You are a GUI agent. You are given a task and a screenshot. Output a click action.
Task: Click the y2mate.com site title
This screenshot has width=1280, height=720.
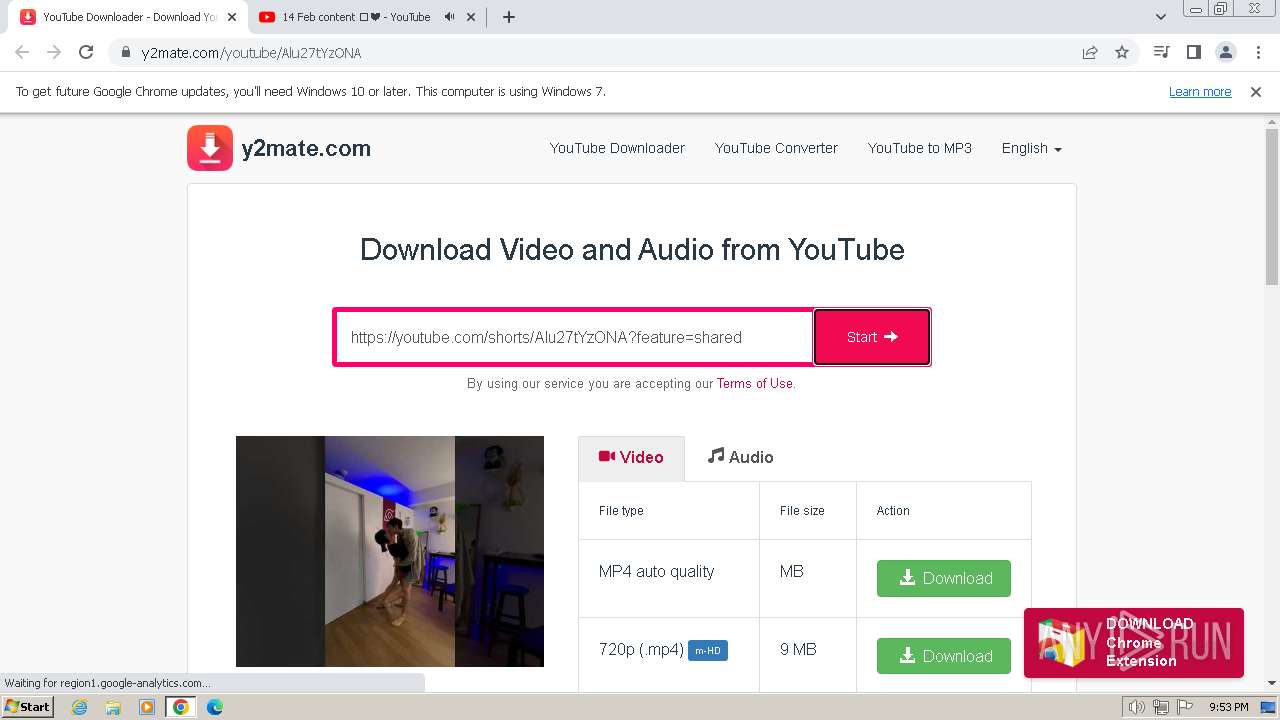[306, 148]
